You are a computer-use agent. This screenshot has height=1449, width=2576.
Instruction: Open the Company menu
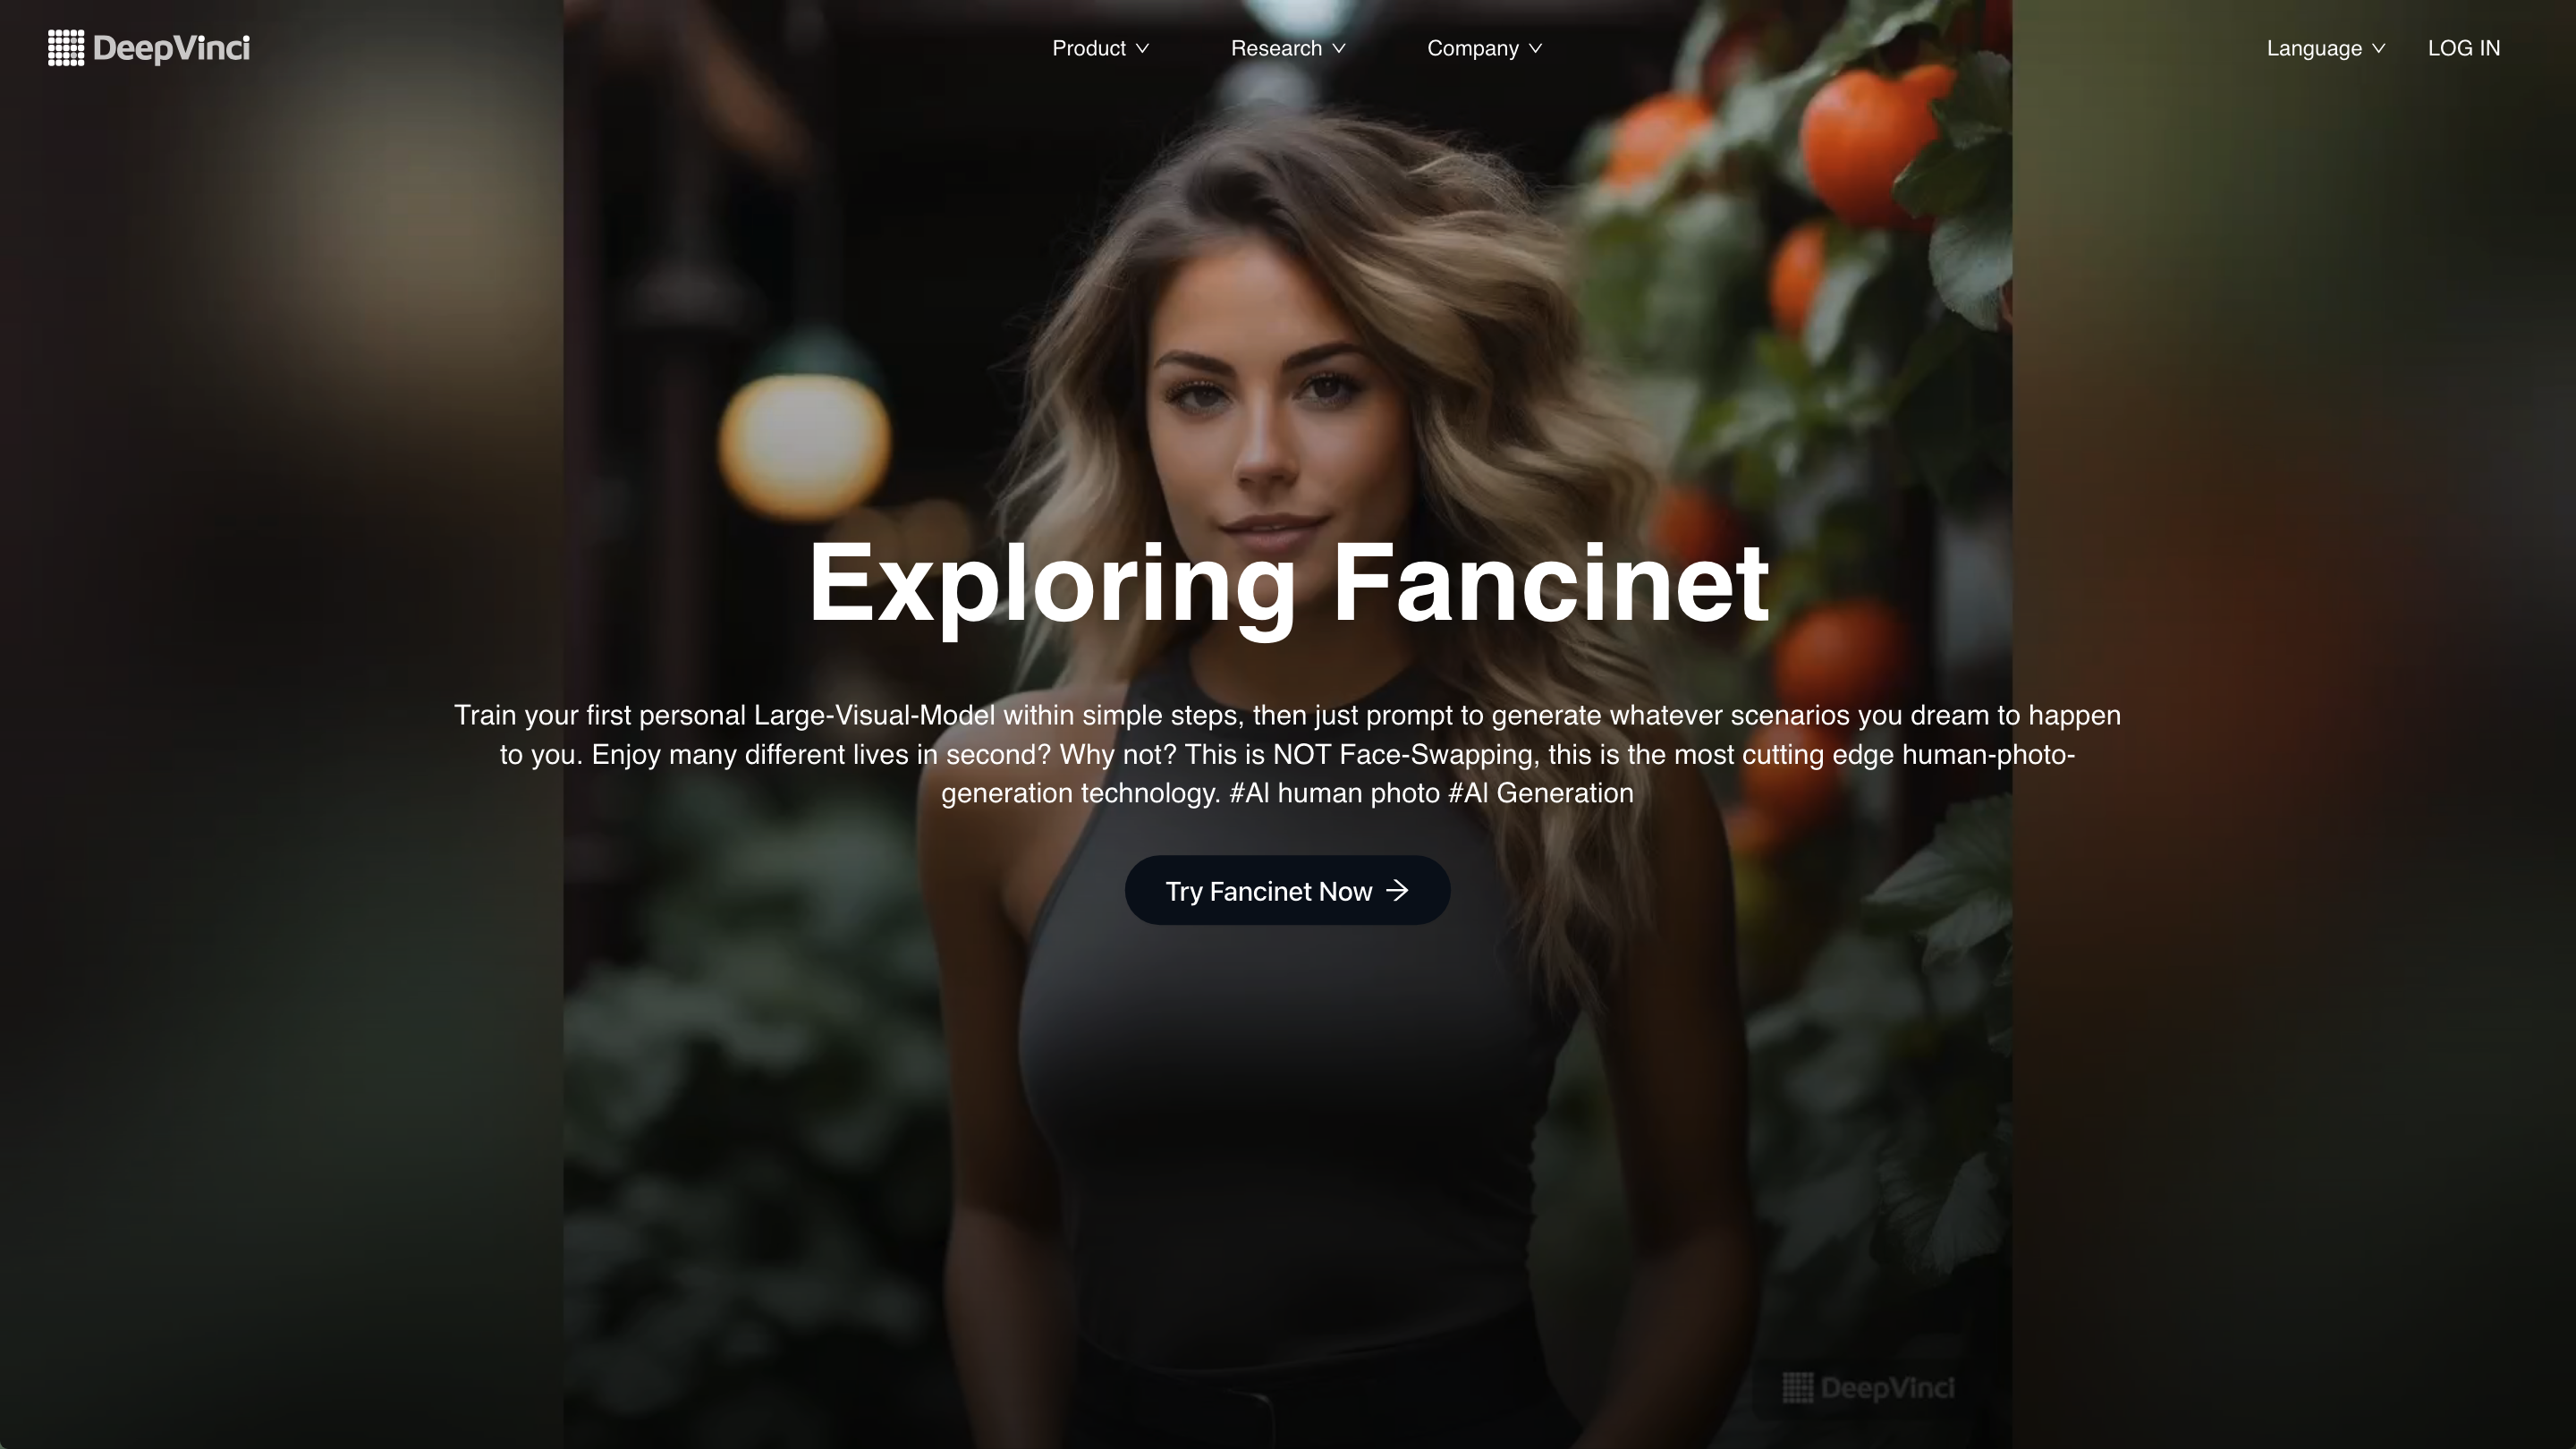pos(1485,48)
